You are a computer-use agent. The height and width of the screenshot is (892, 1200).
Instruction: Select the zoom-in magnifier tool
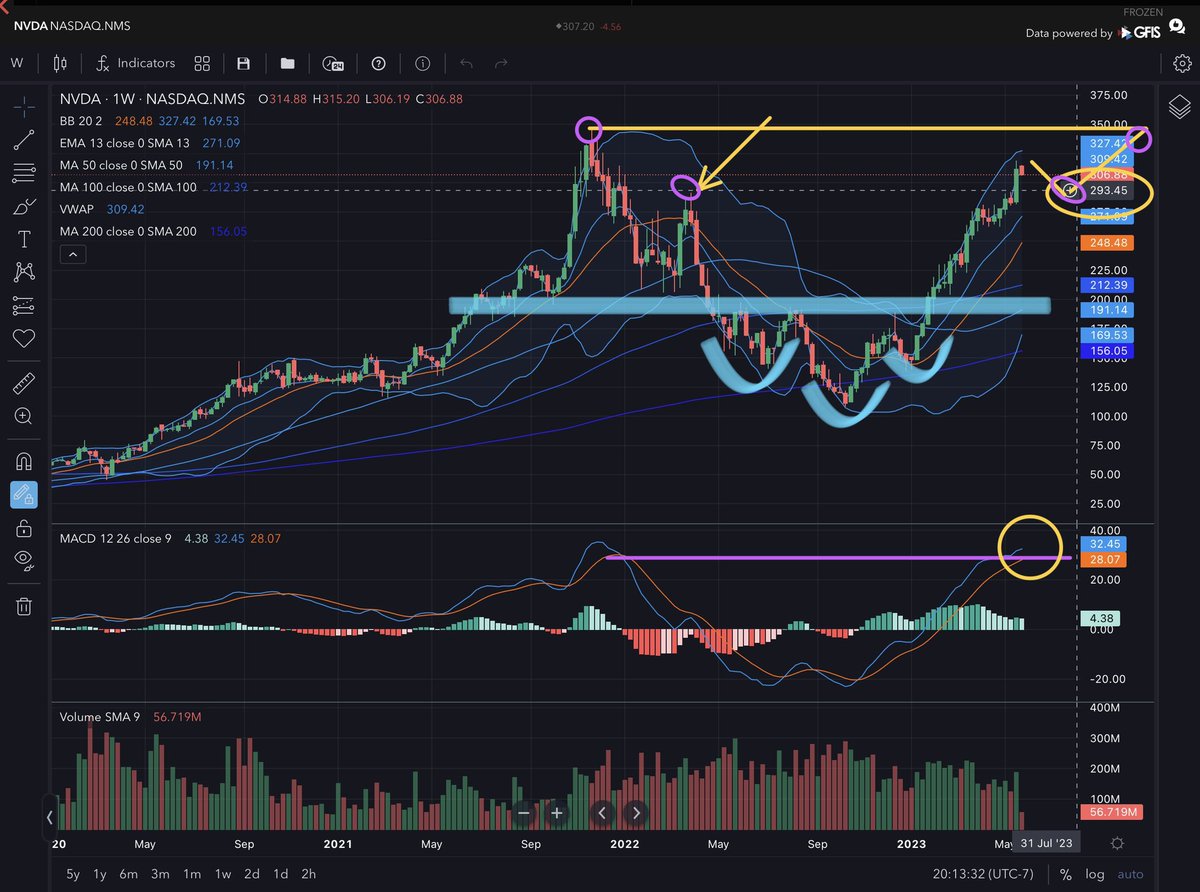coord(24,416)
